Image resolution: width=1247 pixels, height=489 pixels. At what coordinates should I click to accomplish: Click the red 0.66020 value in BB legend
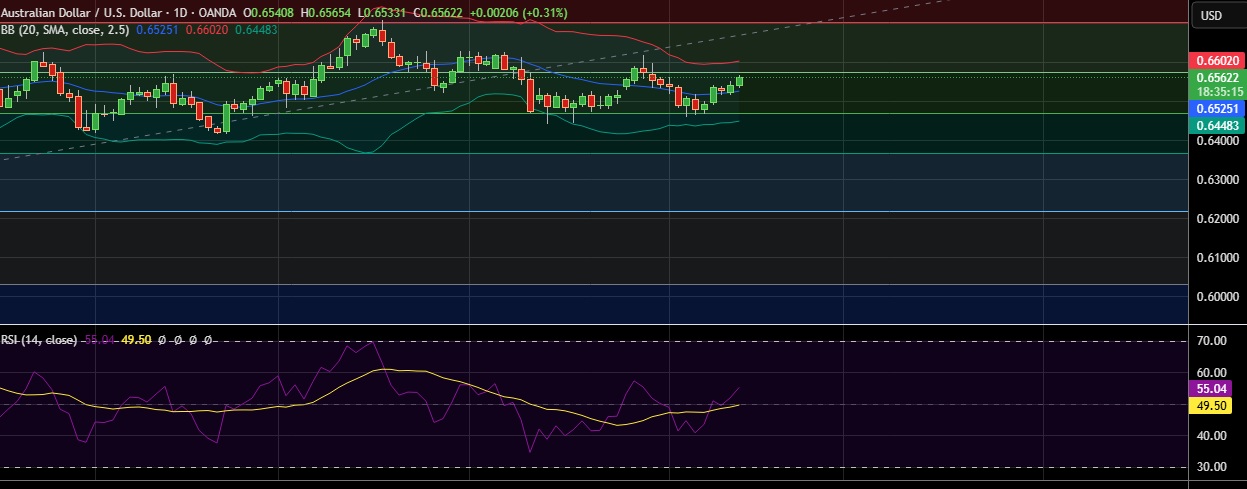pos(208,30)
